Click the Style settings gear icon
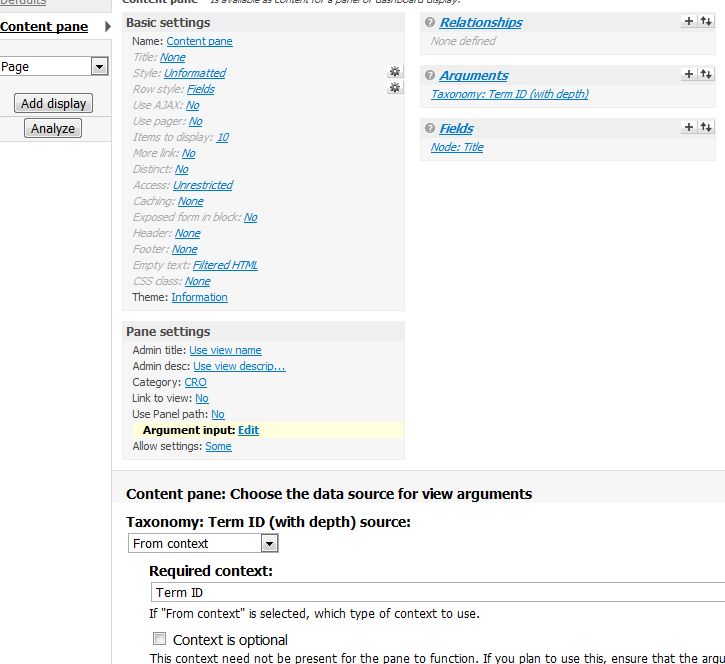This screenshot has height=664, width=725. [x=395, y=72]
